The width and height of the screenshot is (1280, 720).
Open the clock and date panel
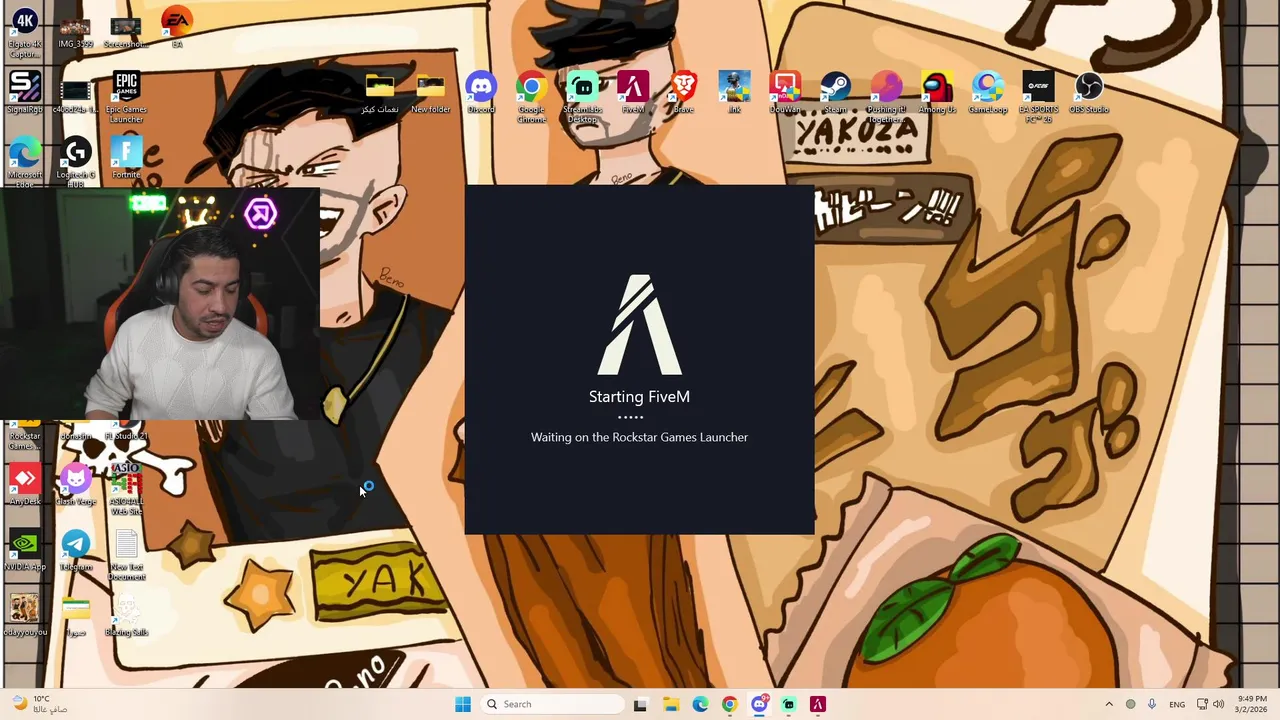click(1252, 704)
